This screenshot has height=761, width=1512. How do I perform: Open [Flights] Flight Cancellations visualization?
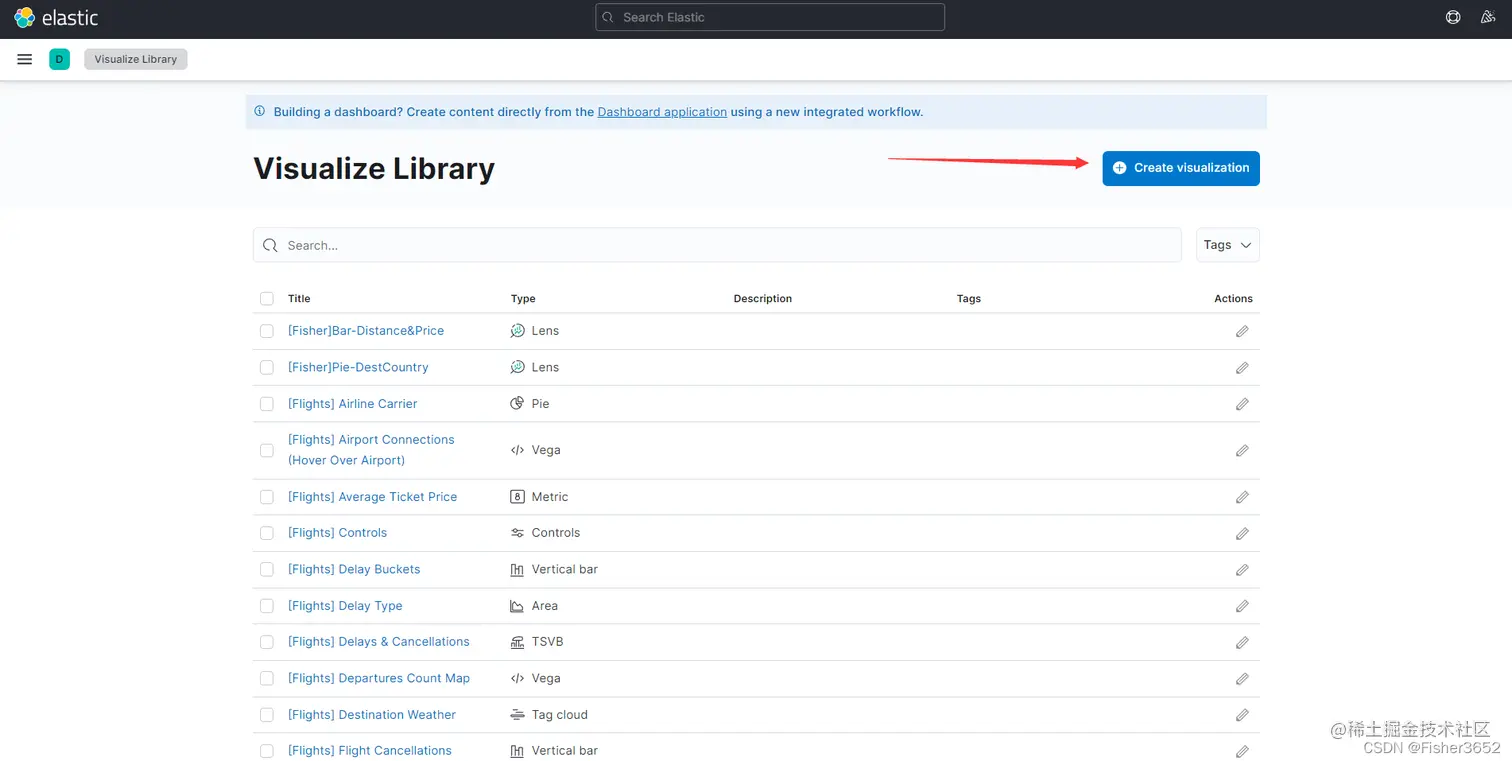(370, 751)
